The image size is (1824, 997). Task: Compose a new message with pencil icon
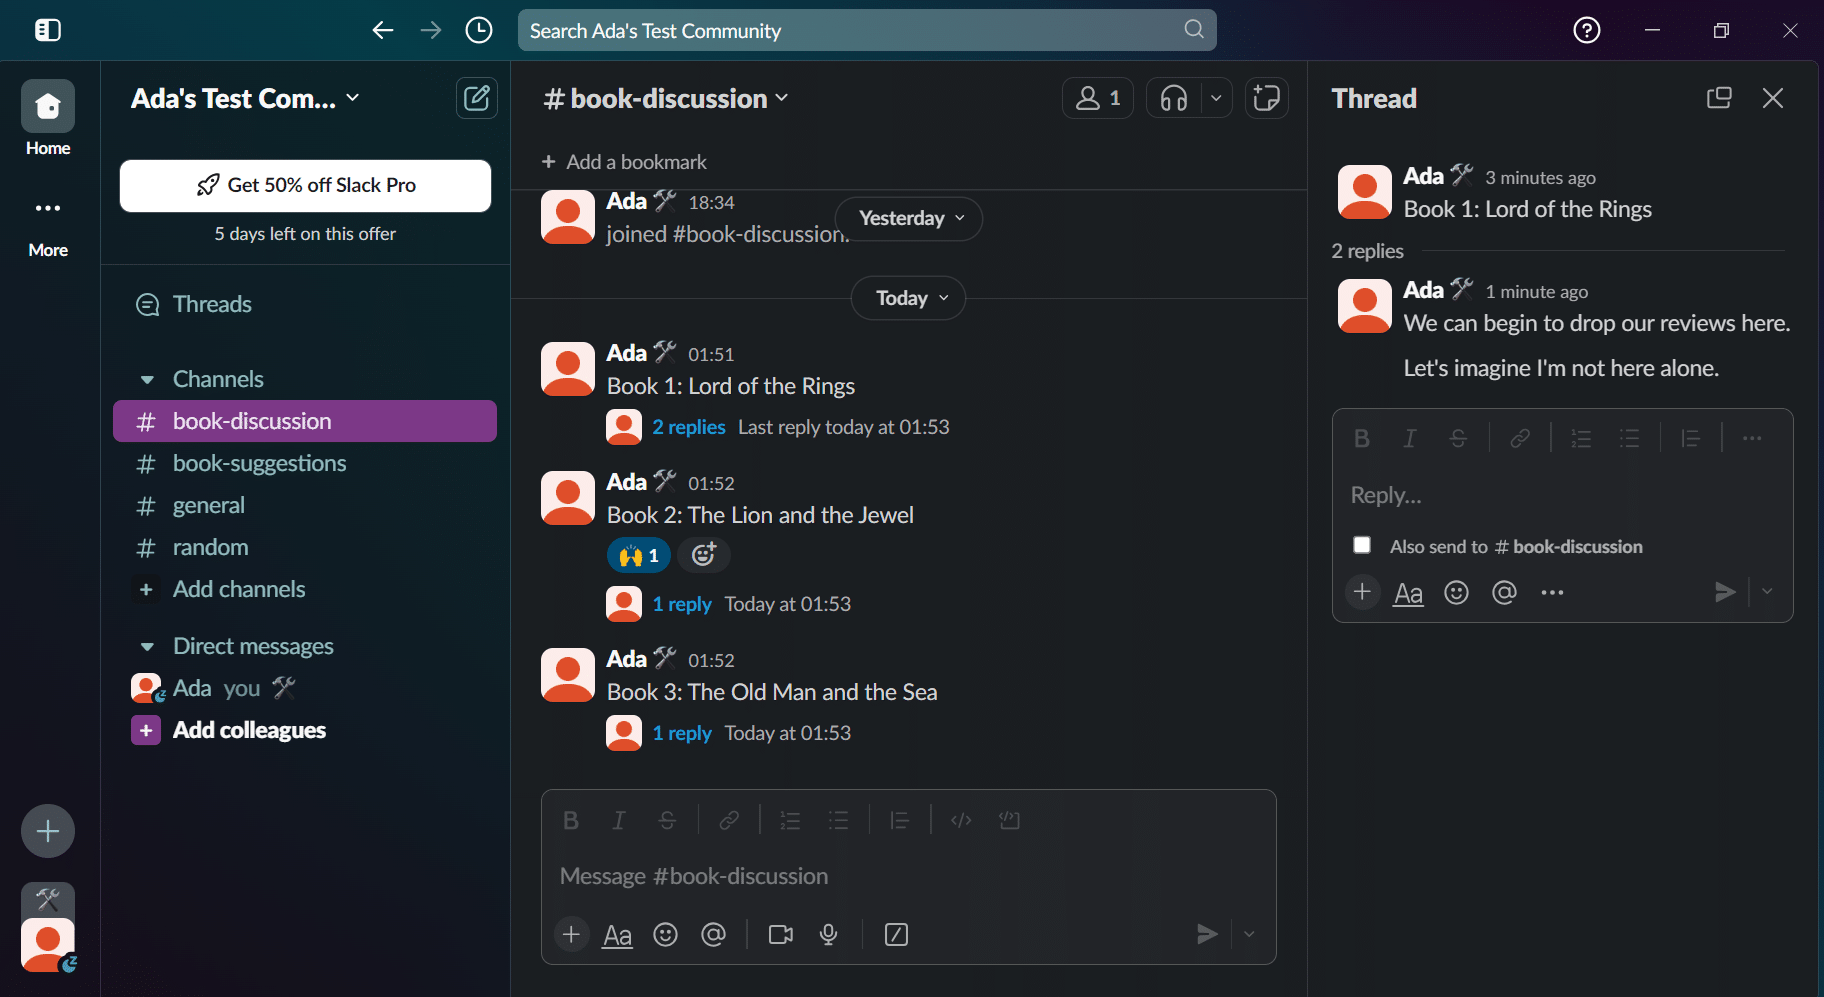pyautogui.click(x=477, y=98)
